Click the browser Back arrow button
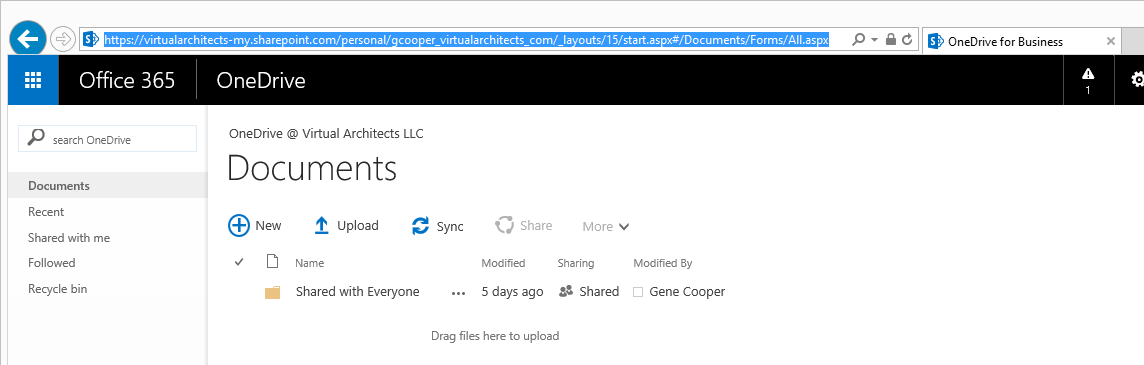This screenshot has width=1144, height=365. [28, 39]
